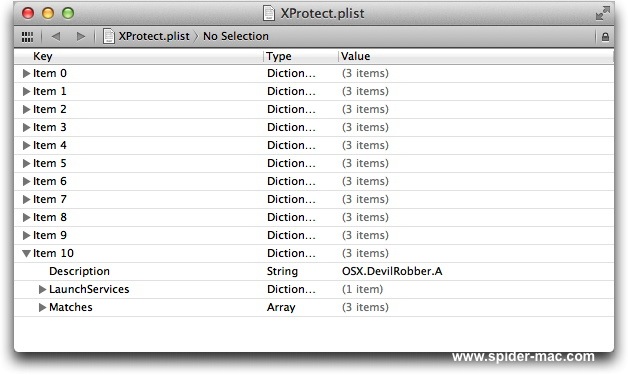Collapse Item 10 disclosure triangle

coord(26,253)
